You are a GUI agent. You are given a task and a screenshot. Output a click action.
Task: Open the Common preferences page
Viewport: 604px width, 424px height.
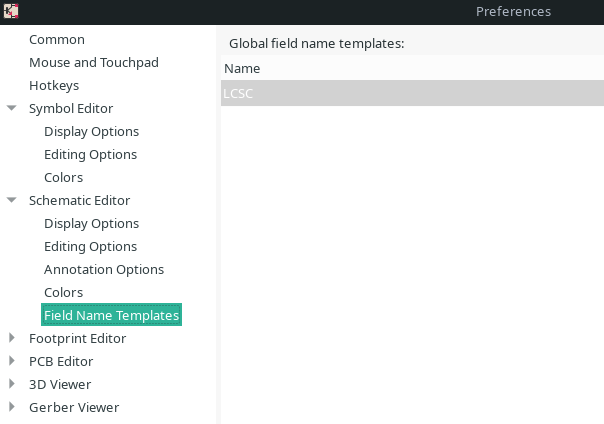click(x=56, y=40)
